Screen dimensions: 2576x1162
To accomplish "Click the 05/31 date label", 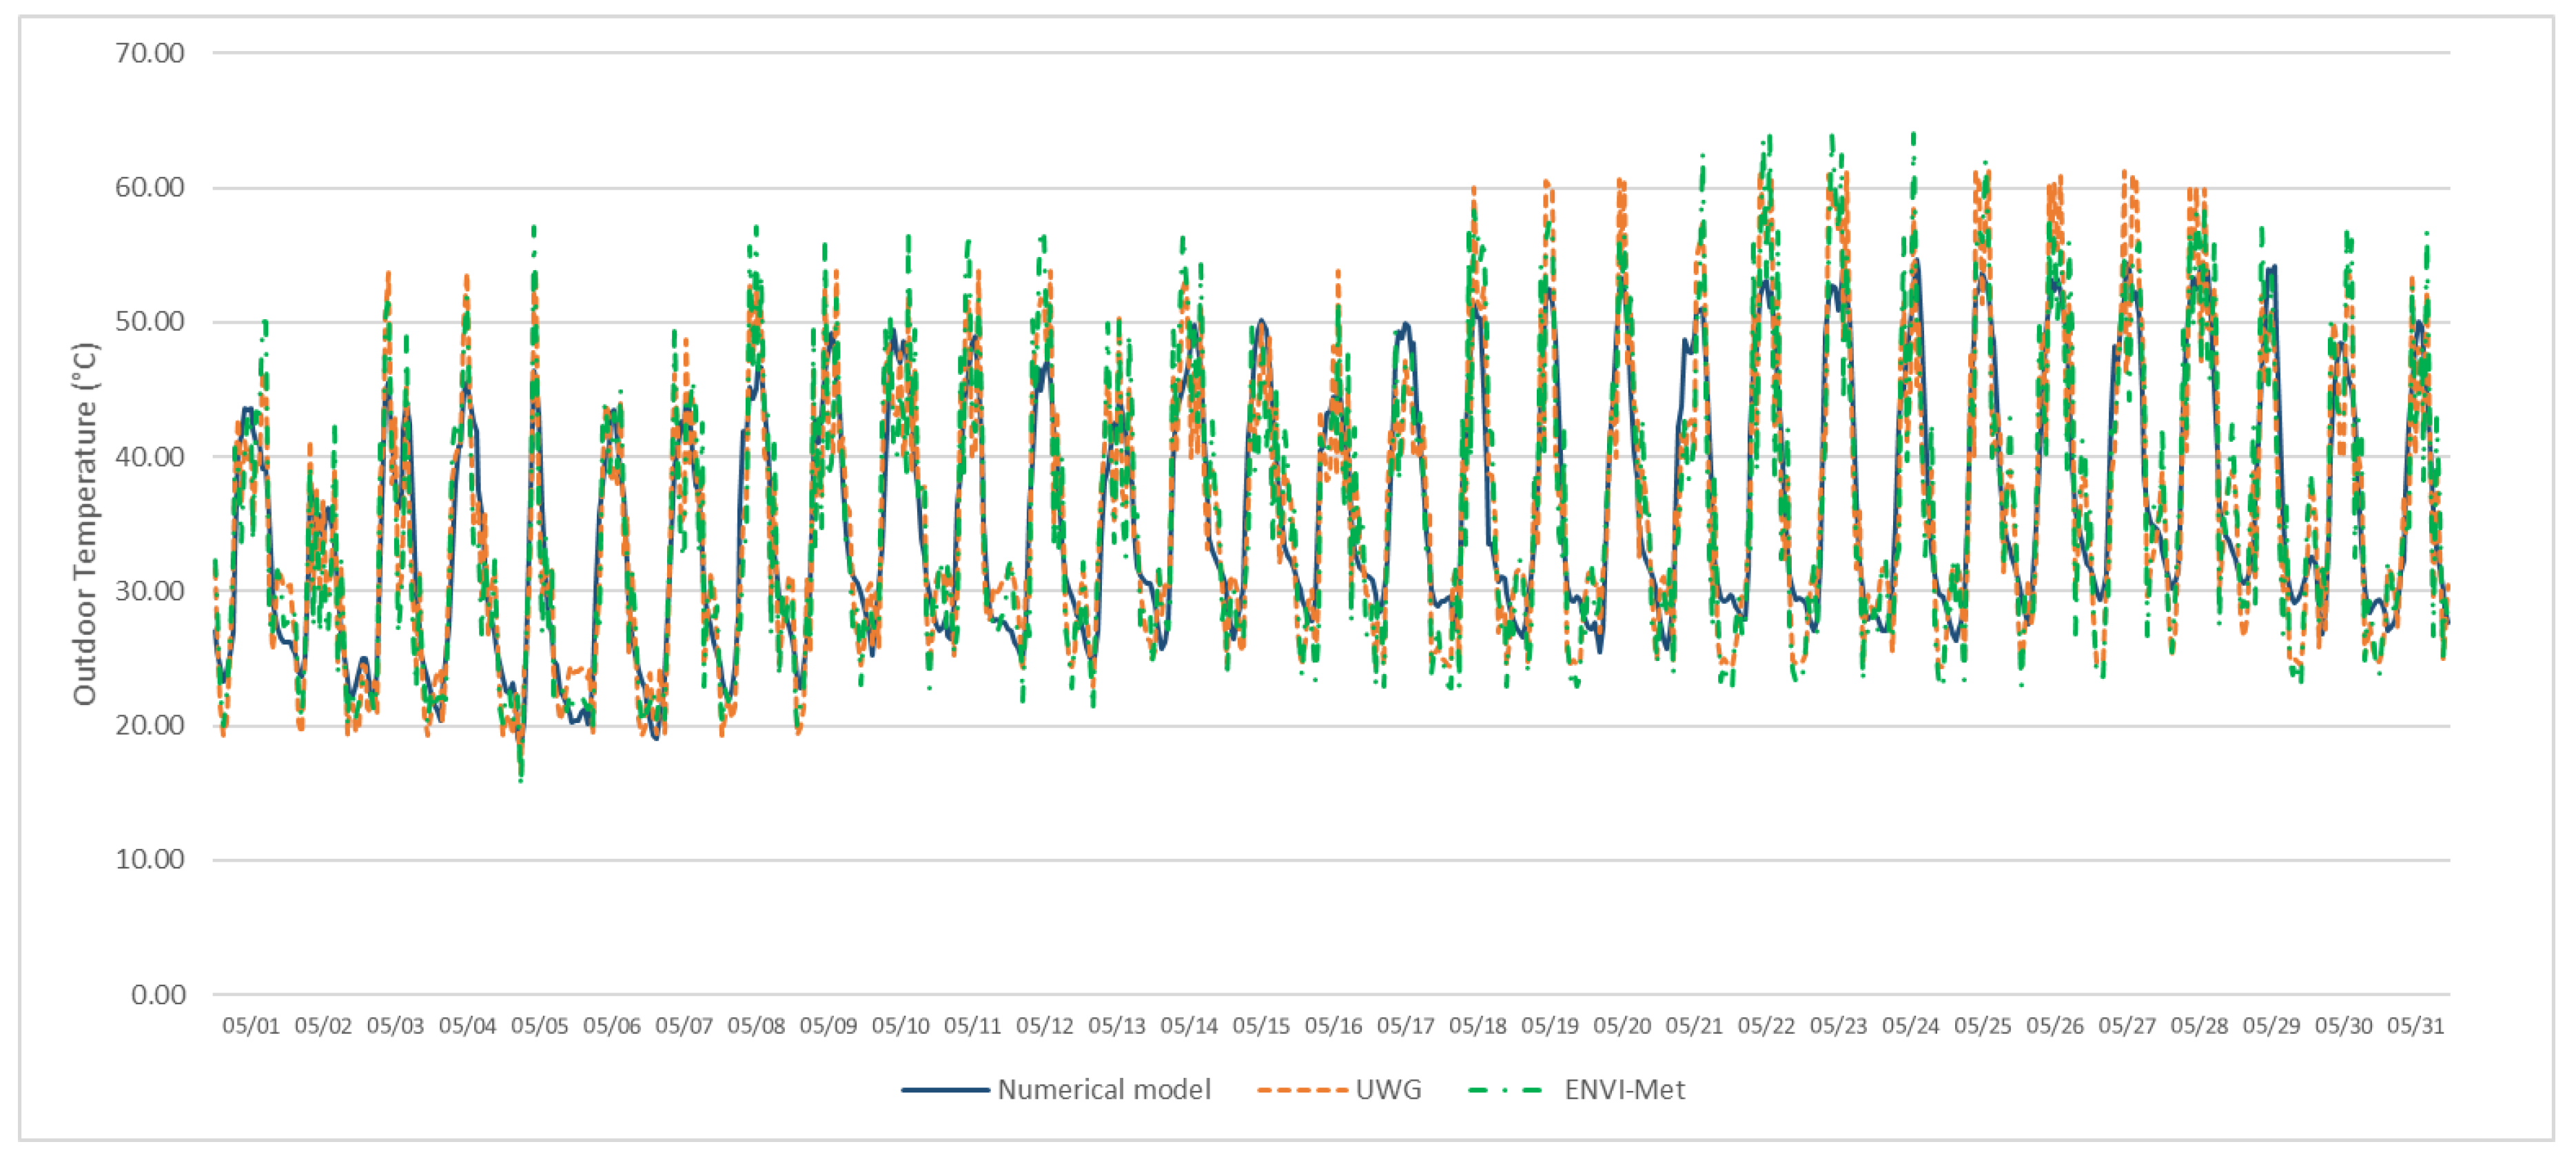I will tap(2415, 1025).
